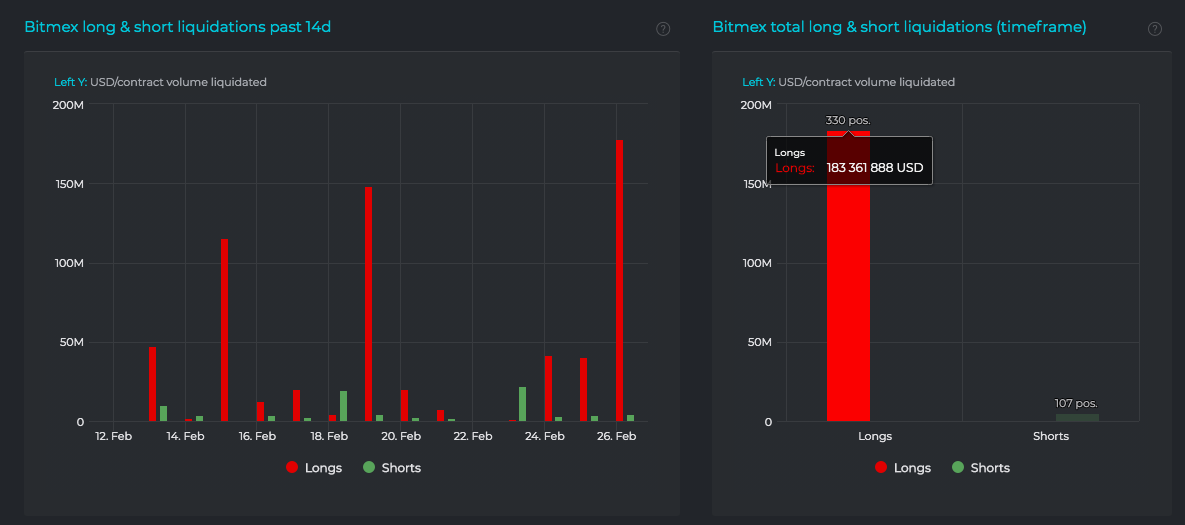Click the '22. Feb' x-axis label
This screenshot has height=525, width=1185.
pyautogui.click(x=472, y=437)
